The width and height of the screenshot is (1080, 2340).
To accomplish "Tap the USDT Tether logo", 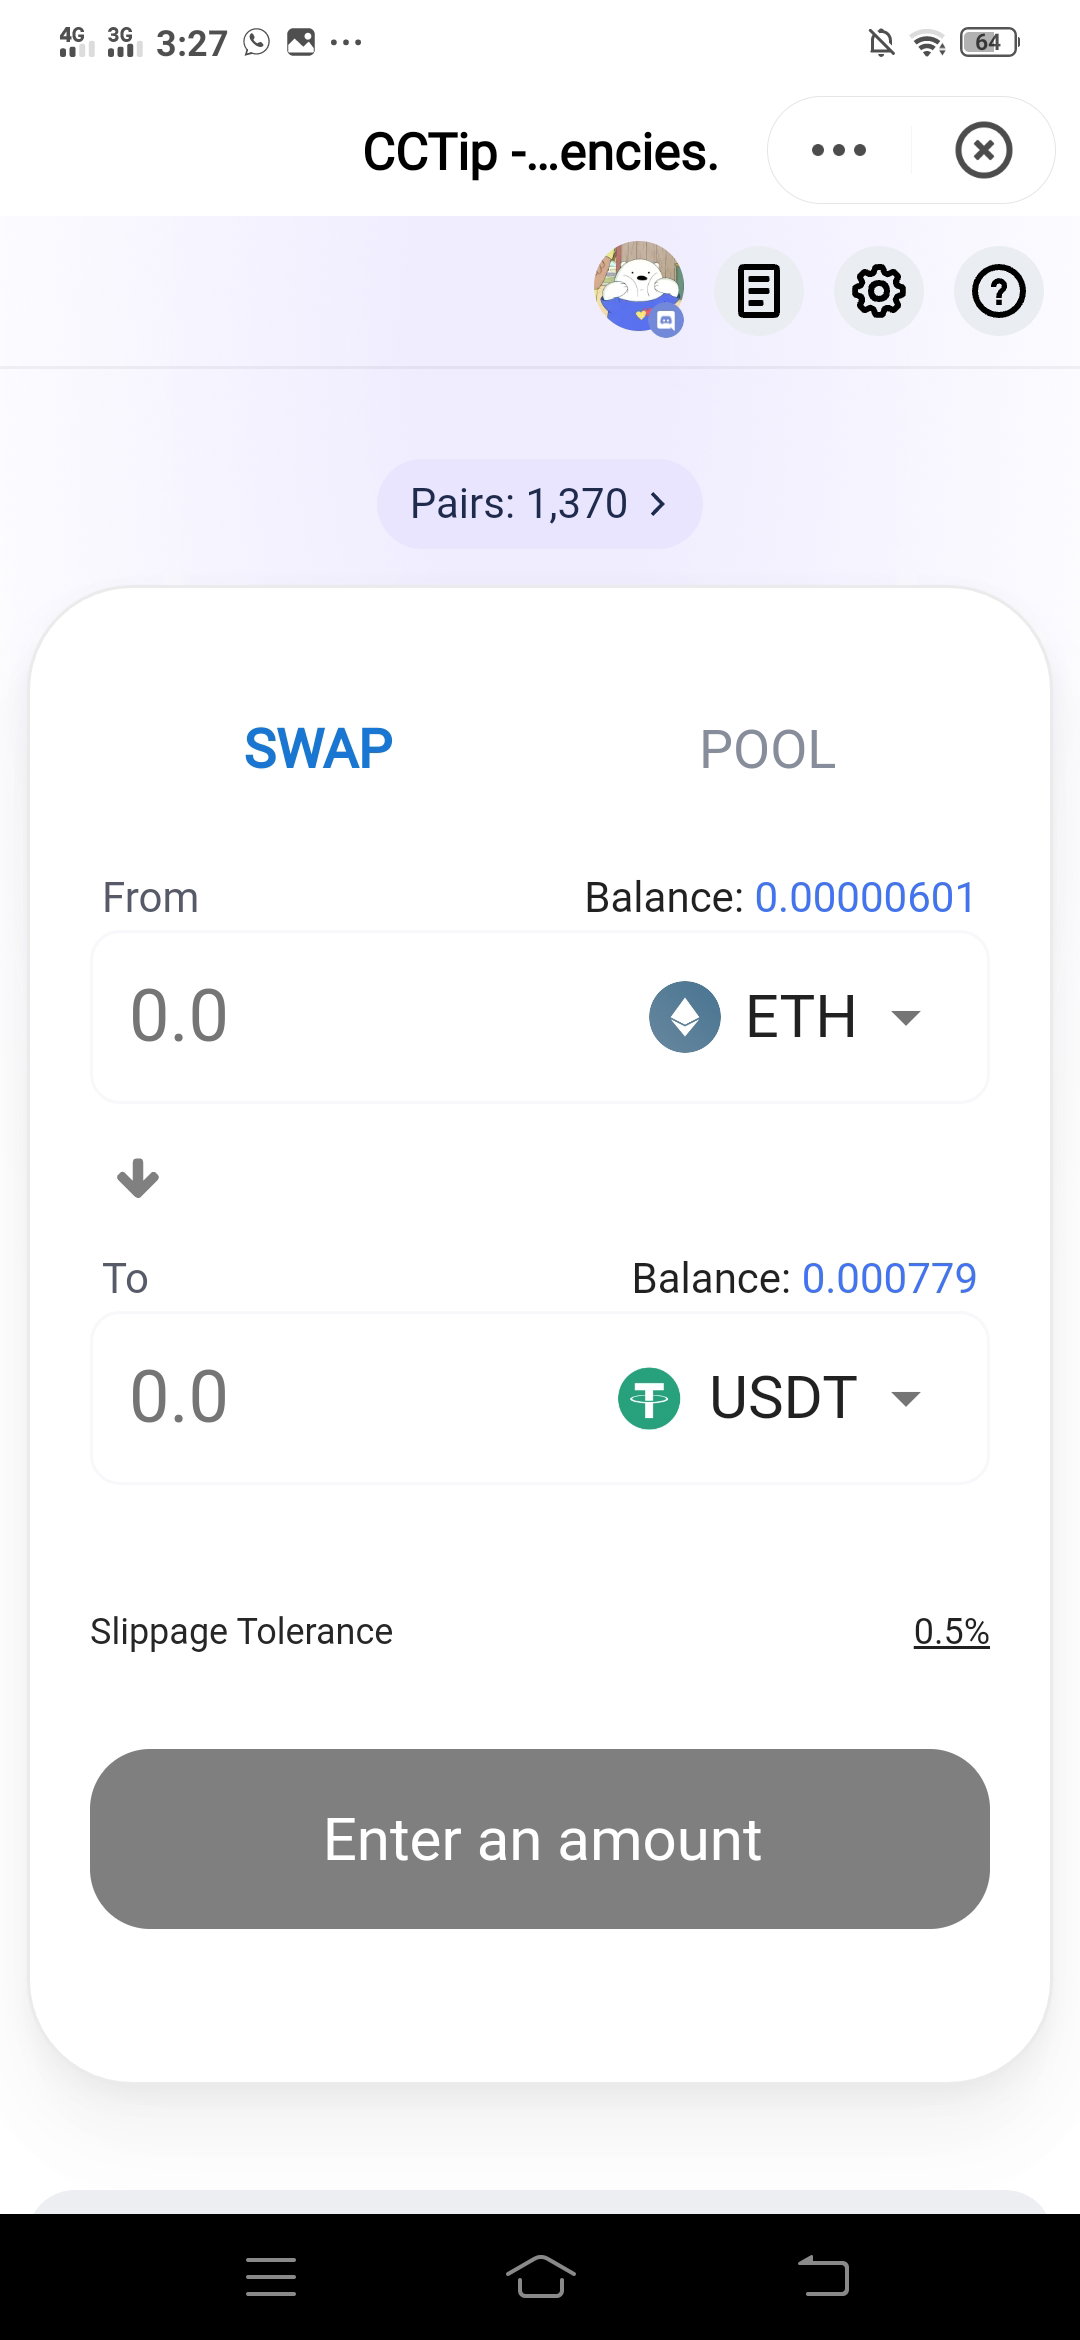I will [649, 1398].
